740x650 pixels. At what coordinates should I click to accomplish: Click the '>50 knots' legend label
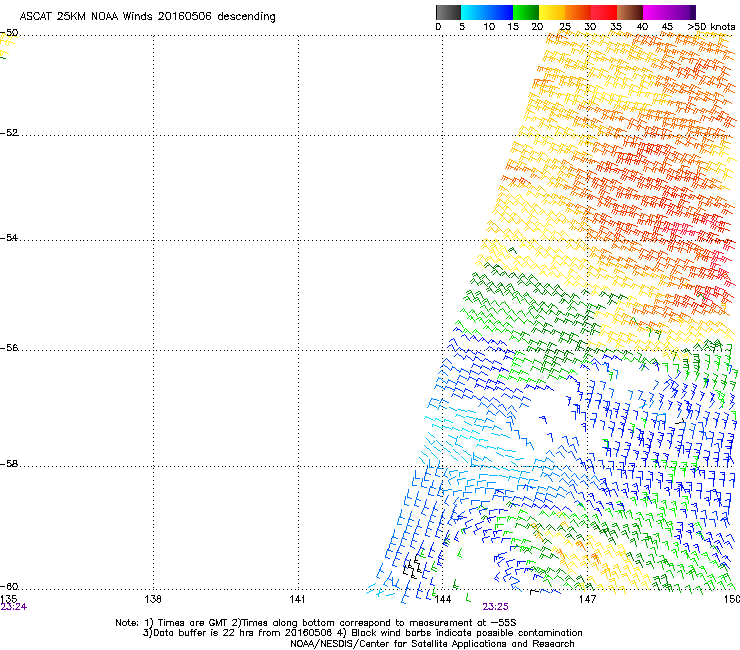711,26
